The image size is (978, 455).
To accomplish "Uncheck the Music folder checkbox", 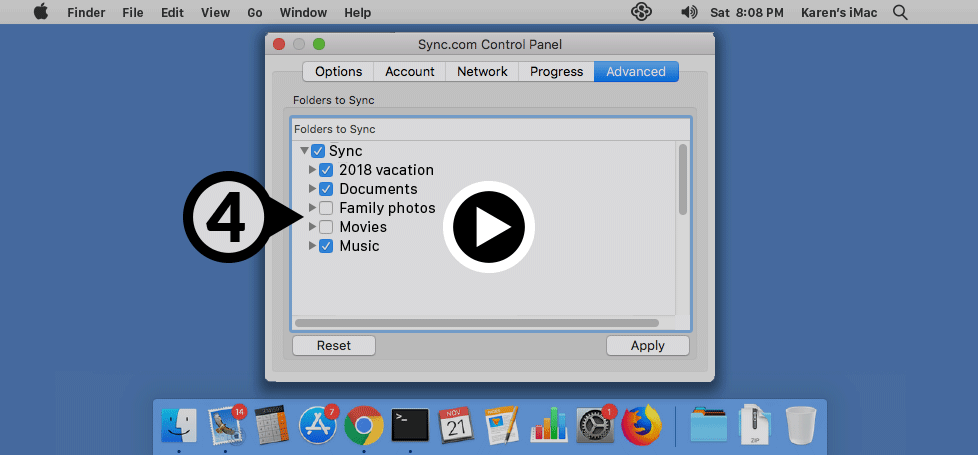I will [x=326, y=246].
